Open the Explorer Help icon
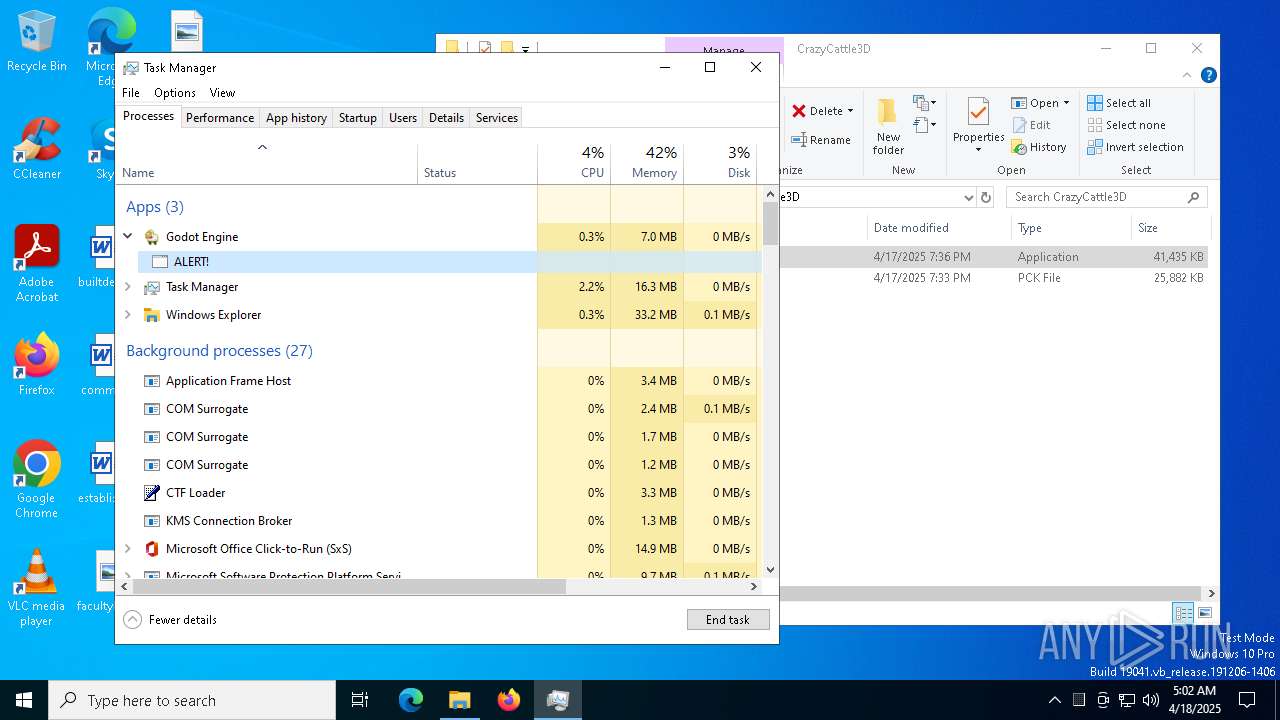This screenshot has width=1280, height=720. coord(1208,75)
